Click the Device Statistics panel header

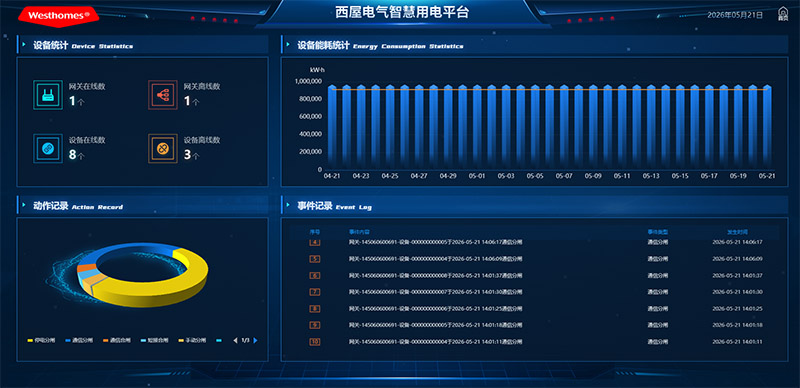click(x=142, y=45)
